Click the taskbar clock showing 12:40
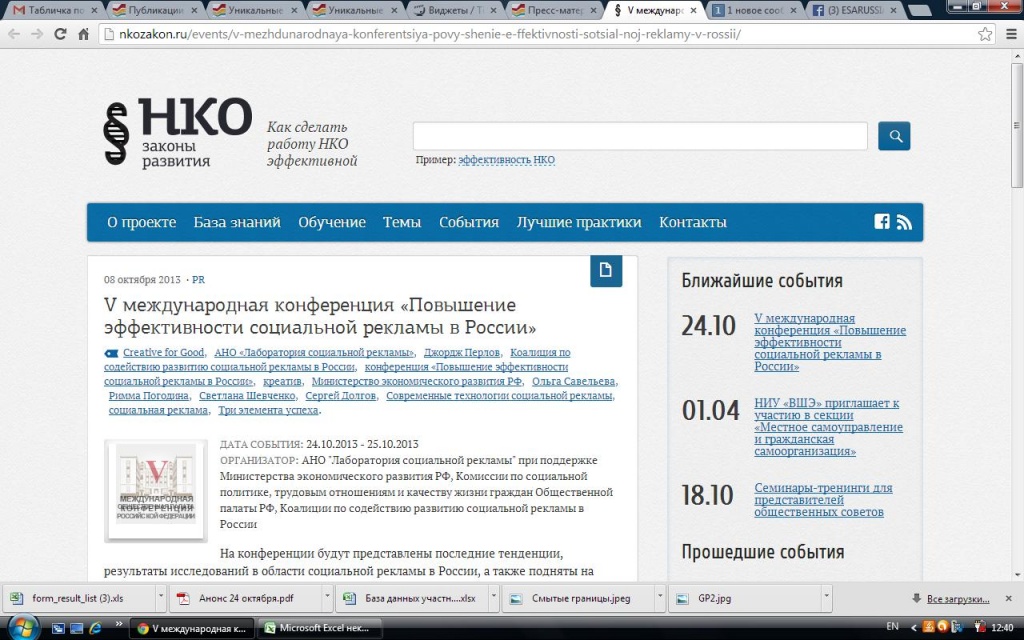The width and height of the screenshot is (1024, 640). tap(1002, 628)
